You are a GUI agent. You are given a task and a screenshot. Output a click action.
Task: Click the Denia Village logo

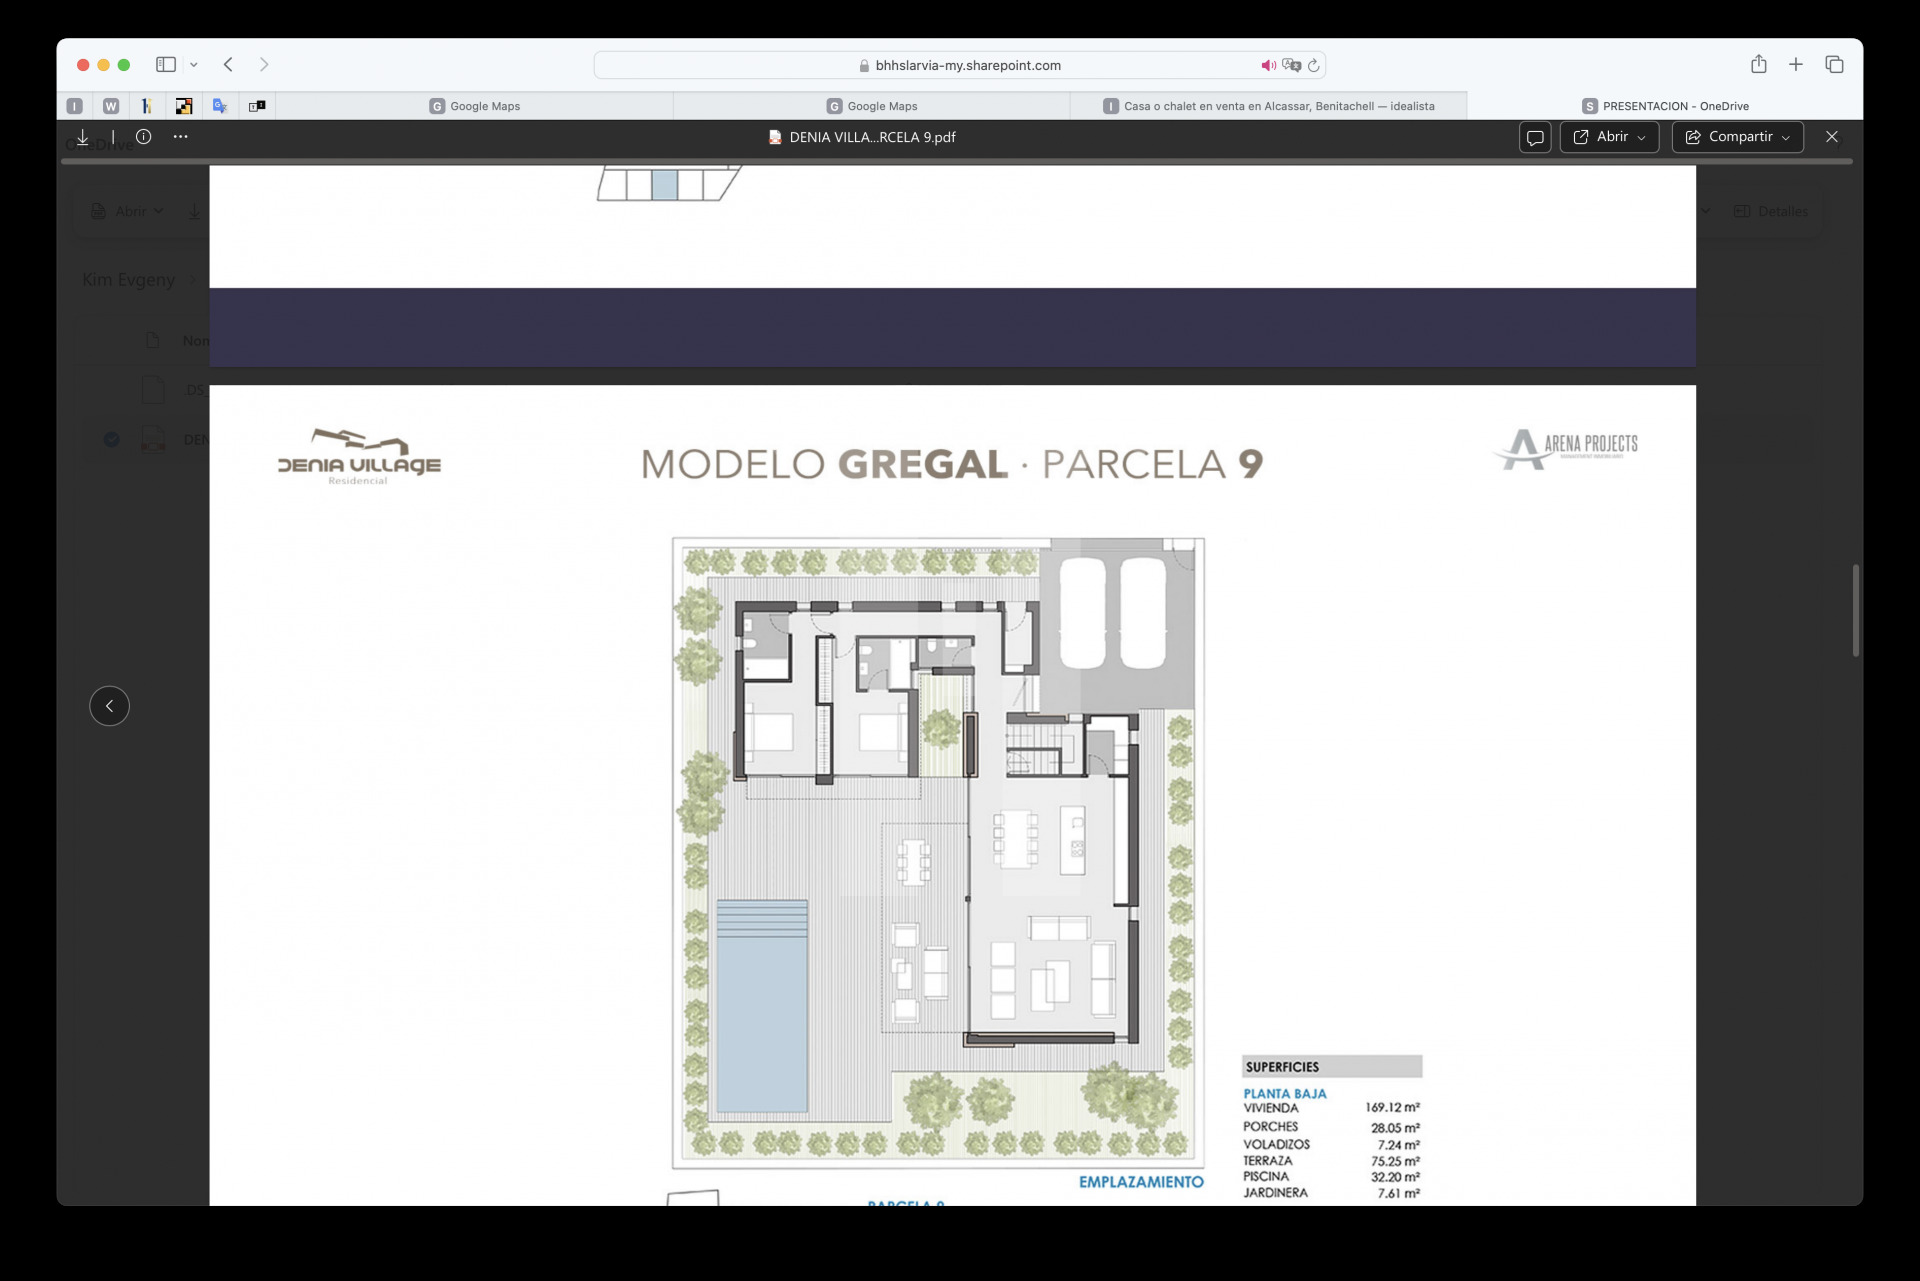pos(358,457)
